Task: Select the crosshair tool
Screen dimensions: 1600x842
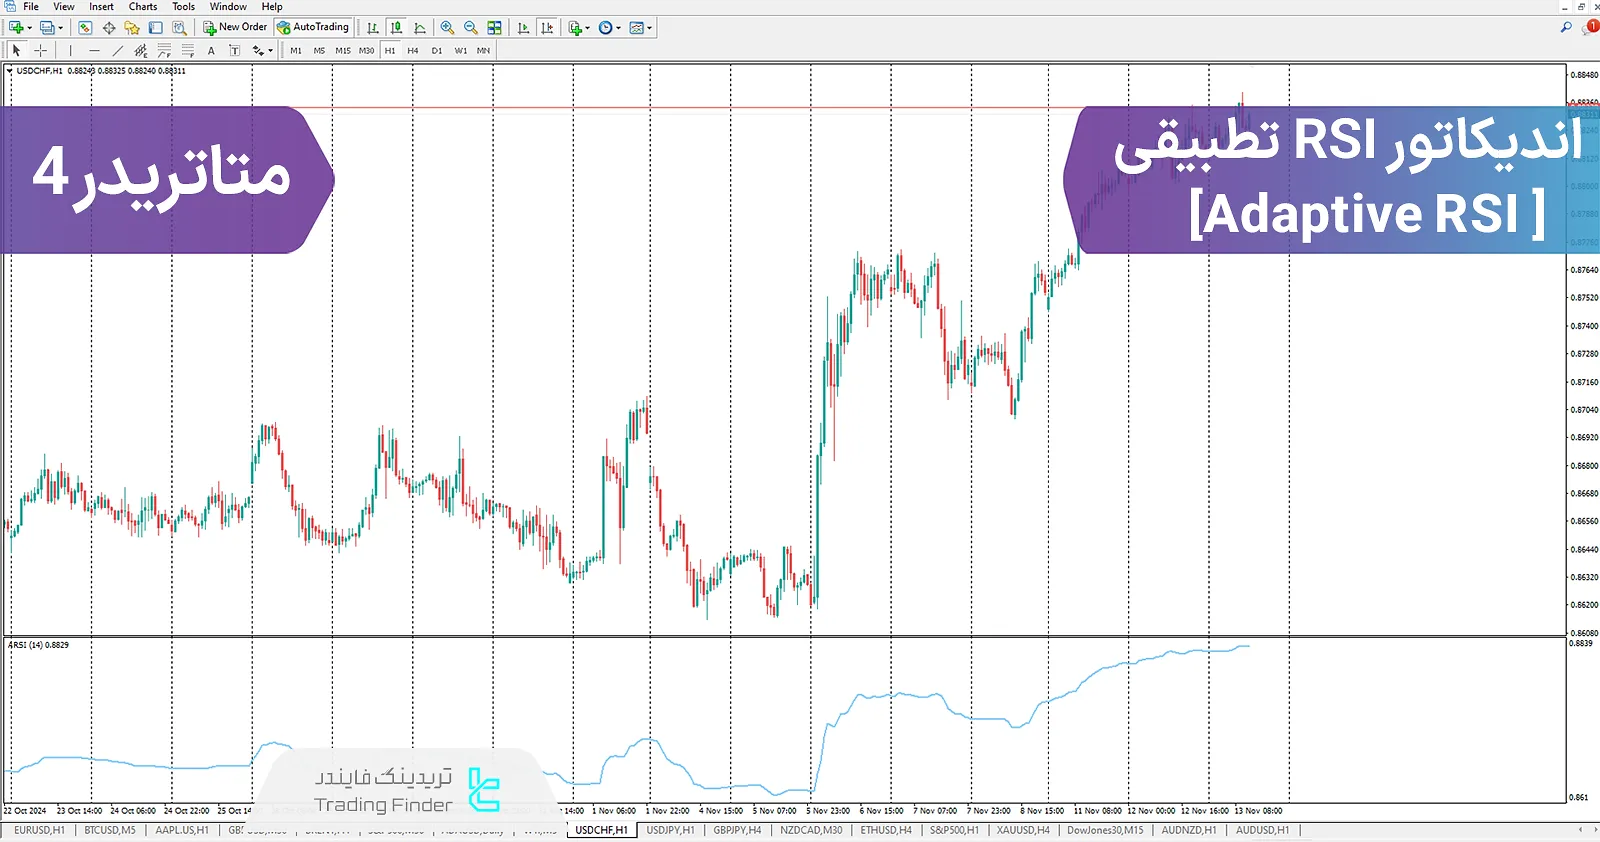Action: (40, 50)
